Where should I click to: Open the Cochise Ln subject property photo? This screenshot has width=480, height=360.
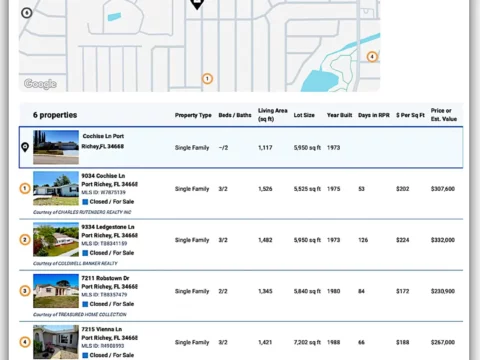pyautogui.click(x=56, y=147)
